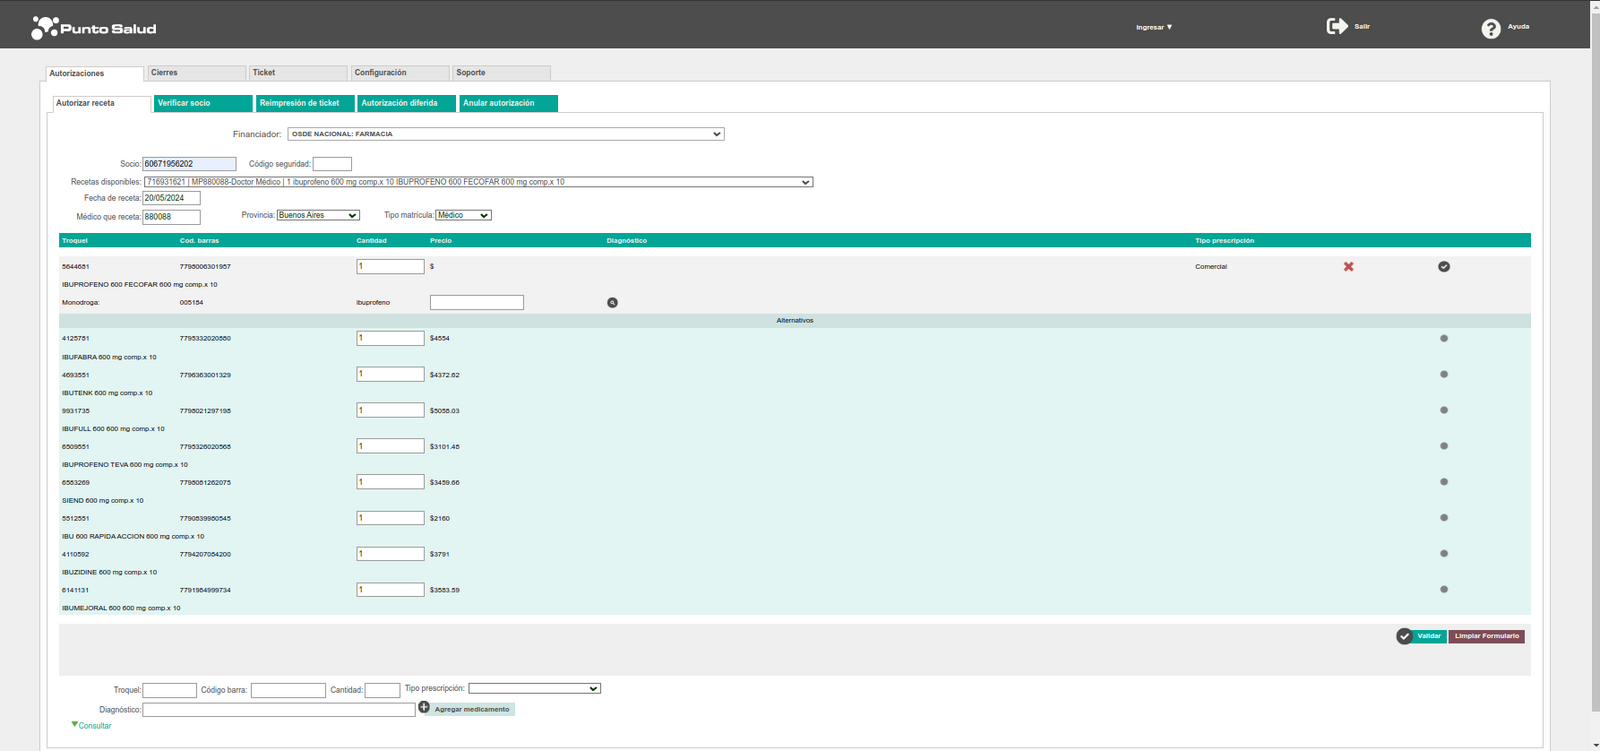Screen dimensions: 1600x751
Task: Focus the bottom Diagnóstico input field
Action: coord(279,709)
